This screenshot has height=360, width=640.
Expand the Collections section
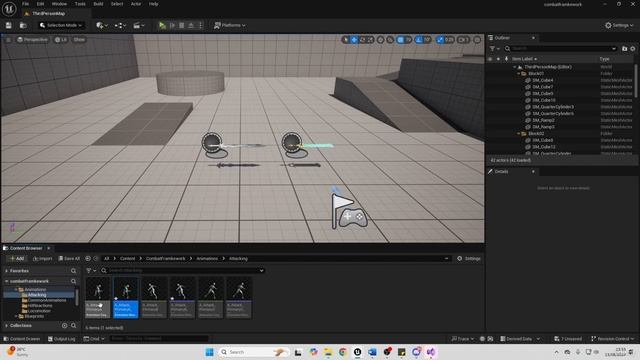[7, 325]
